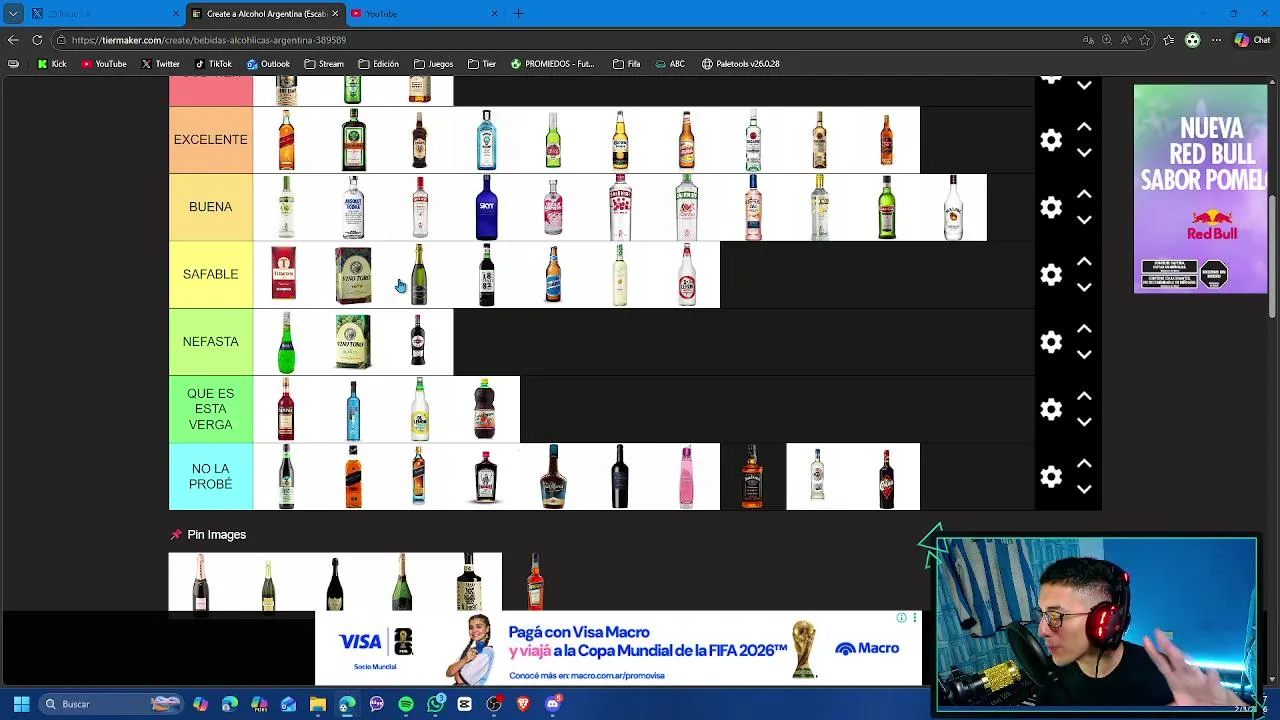Move NEFASTA row up with arrow
Screen dimensions: 1280x720
coord(1084,329)
